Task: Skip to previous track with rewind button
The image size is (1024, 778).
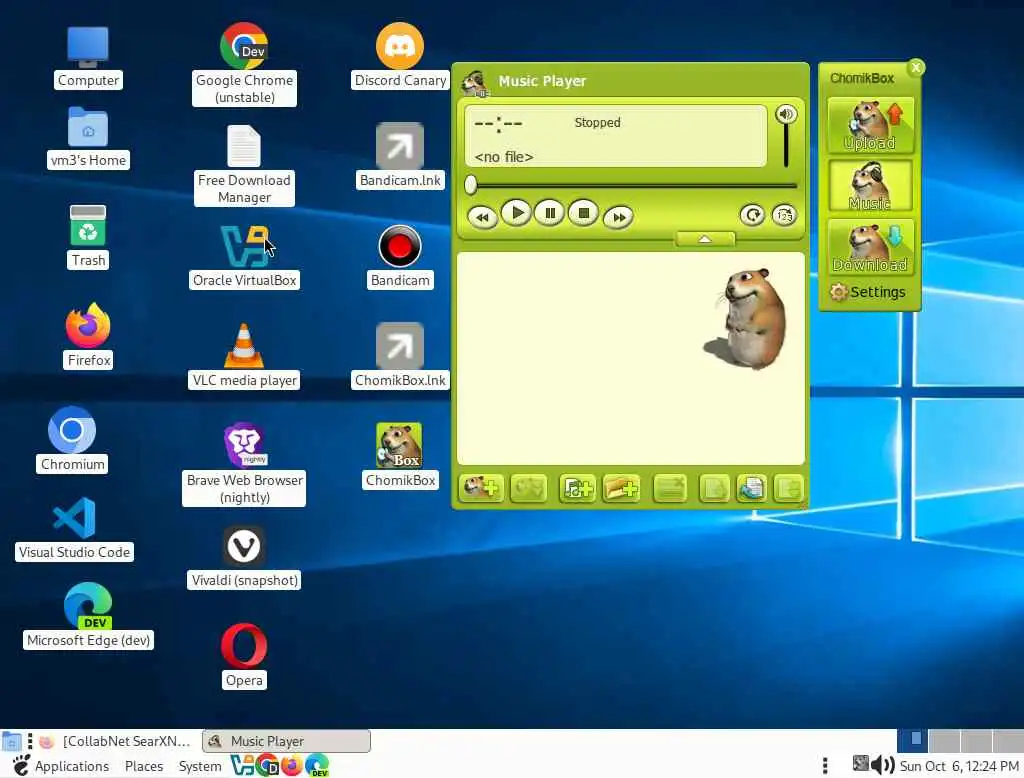Action: pyautogui.click(x=483, y=217)
